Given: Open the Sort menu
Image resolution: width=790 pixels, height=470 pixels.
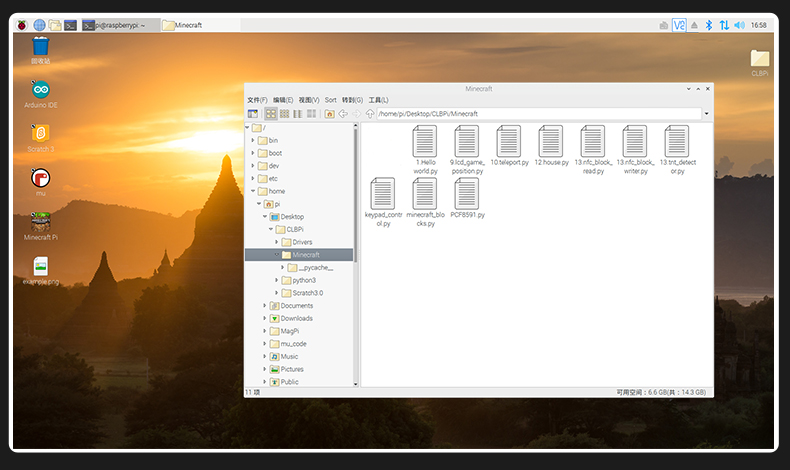Looking at the screenshot, I should coord(330,100).
